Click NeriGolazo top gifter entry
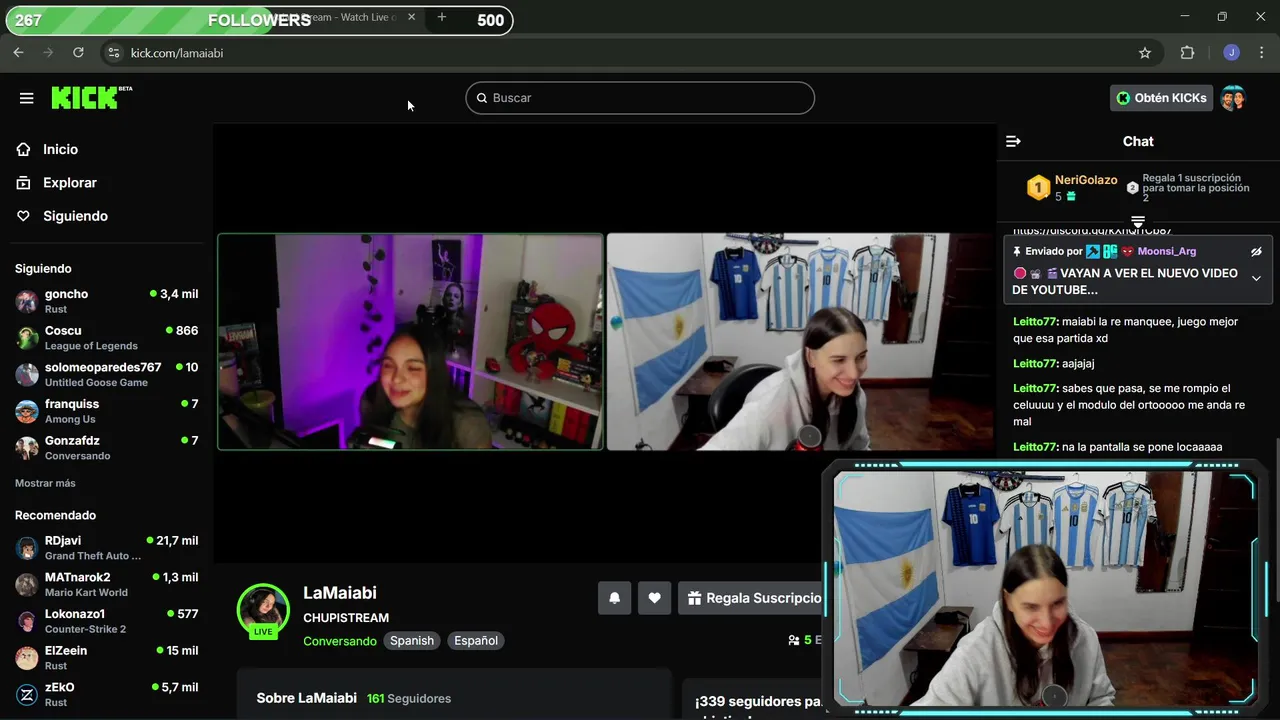This screenshot has height=720, width=1280. [1072, 188]
